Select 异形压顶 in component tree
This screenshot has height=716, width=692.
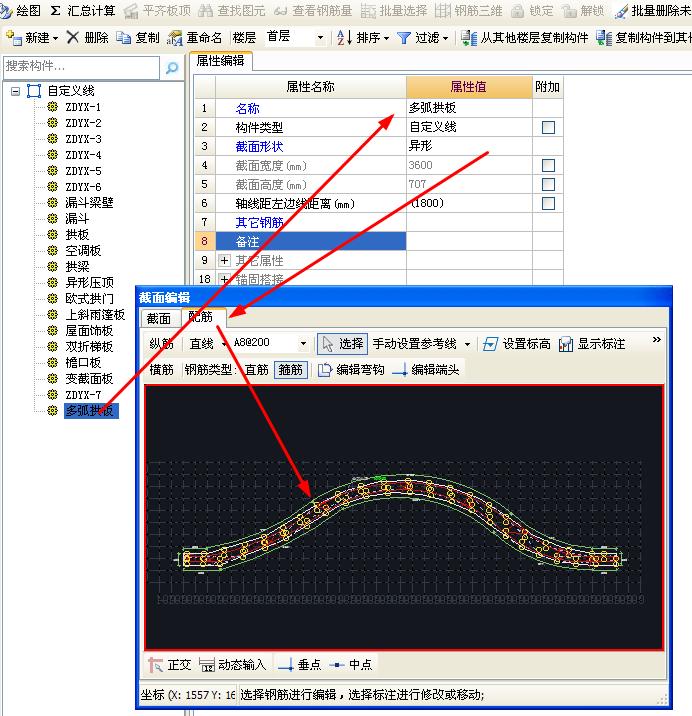89,283
